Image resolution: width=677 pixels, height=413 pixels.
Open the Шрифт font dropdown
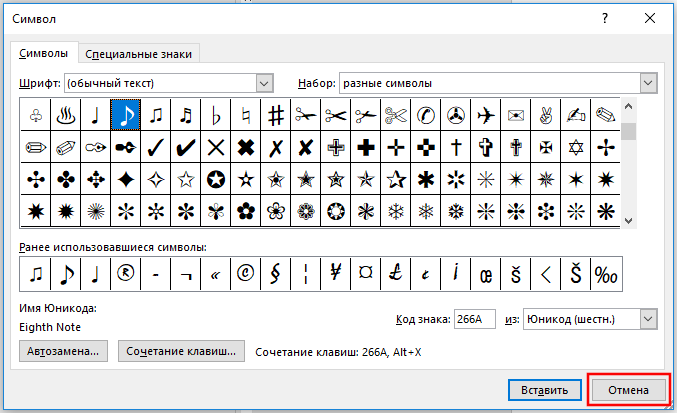pyautogui.click(x=264, y=83)
